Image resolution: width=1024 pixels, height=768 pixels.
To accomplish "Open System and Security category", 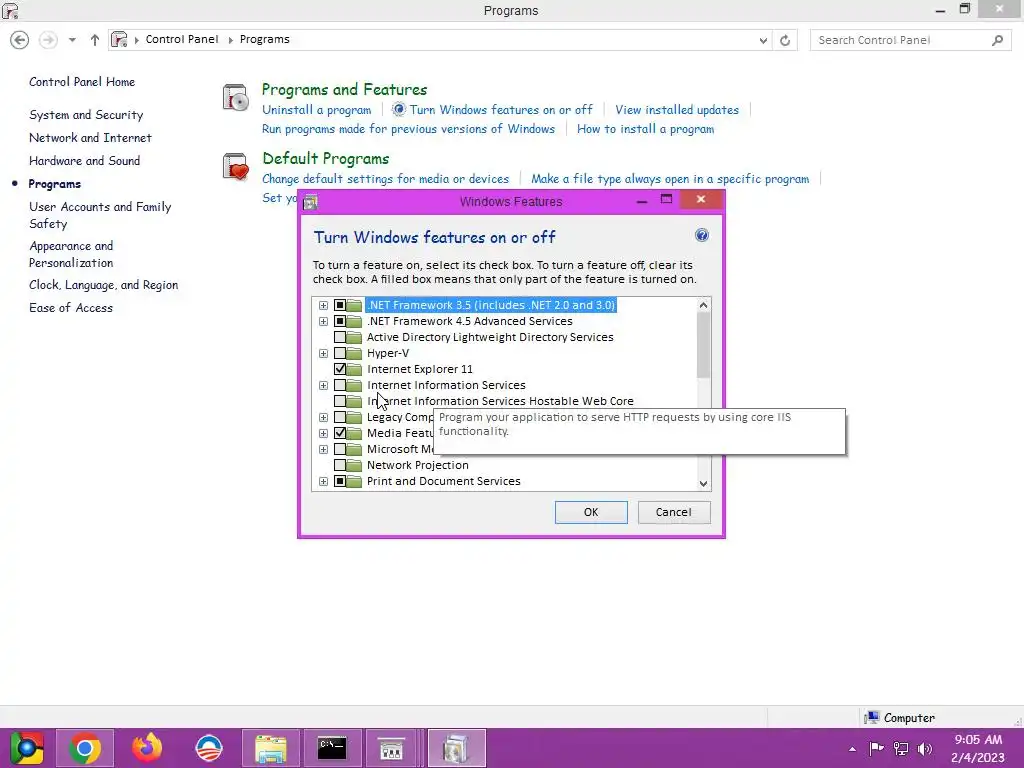I will [x=86, y=115].
